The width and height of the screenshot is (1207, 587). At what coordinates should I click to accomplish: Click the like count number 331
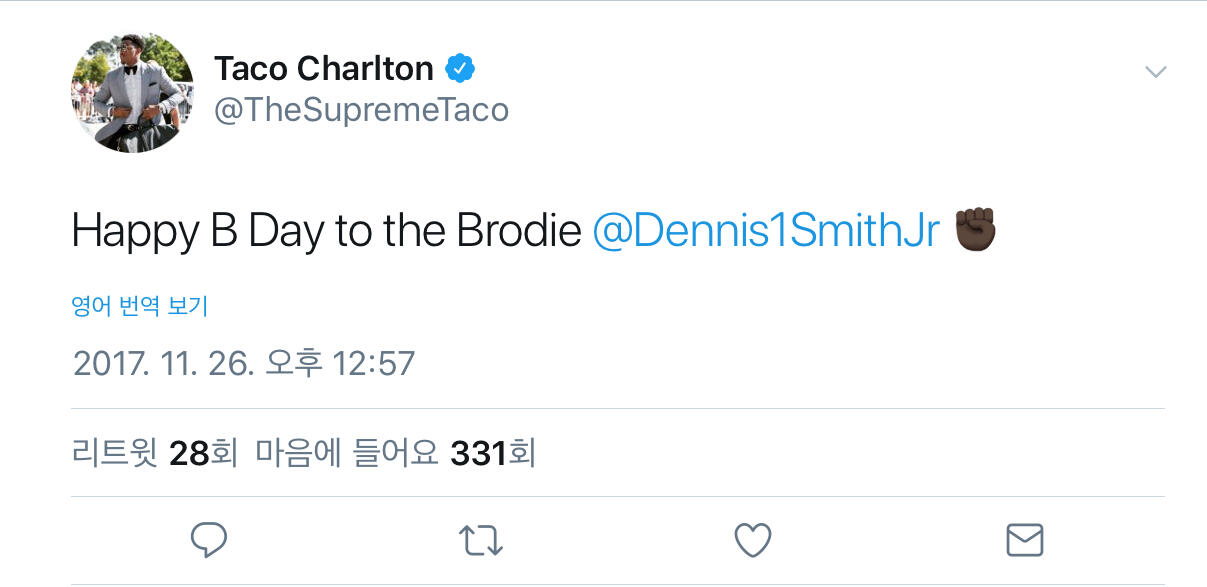[x=480, y=453]
